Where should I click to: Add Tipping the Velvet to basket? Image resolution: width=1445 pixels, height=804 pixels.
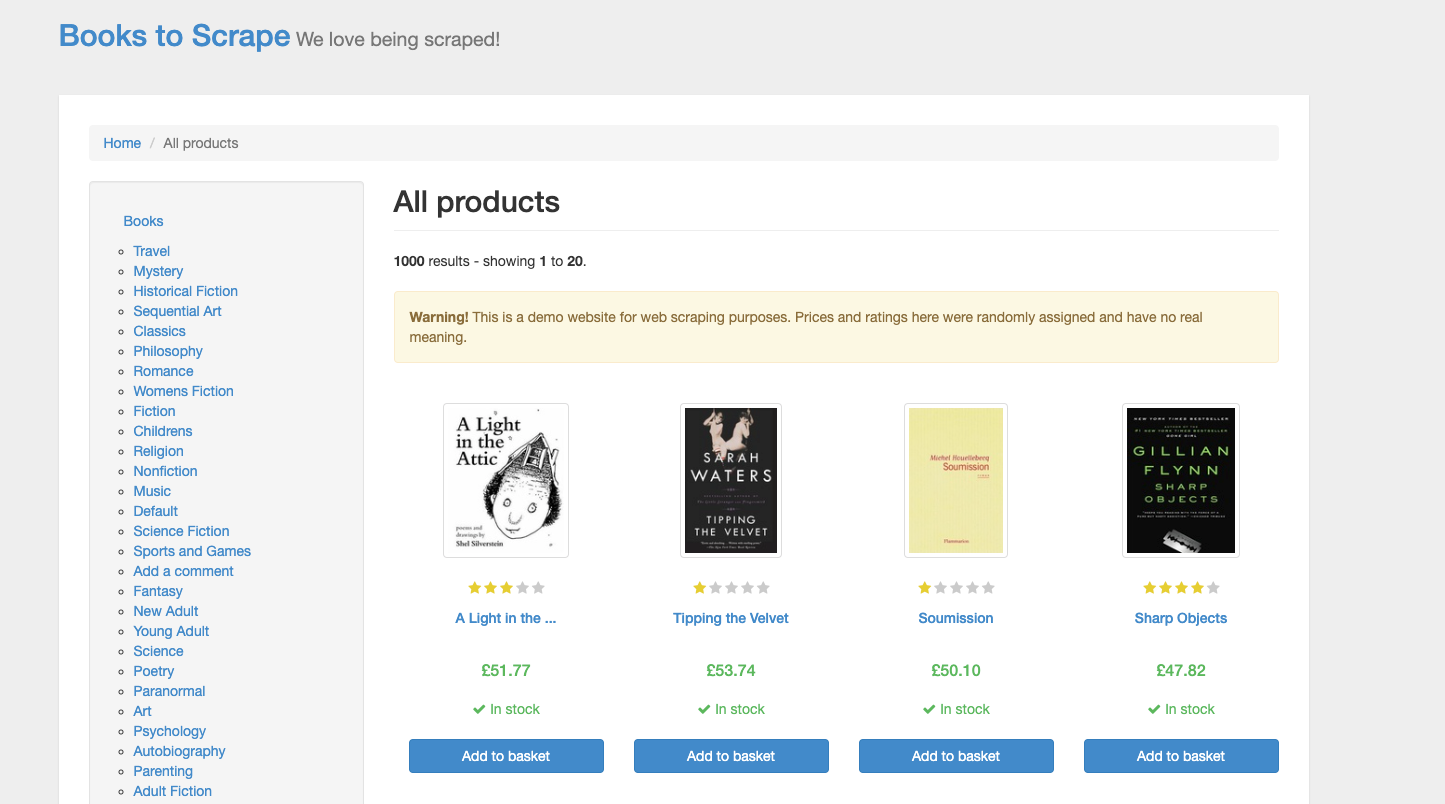731,756
